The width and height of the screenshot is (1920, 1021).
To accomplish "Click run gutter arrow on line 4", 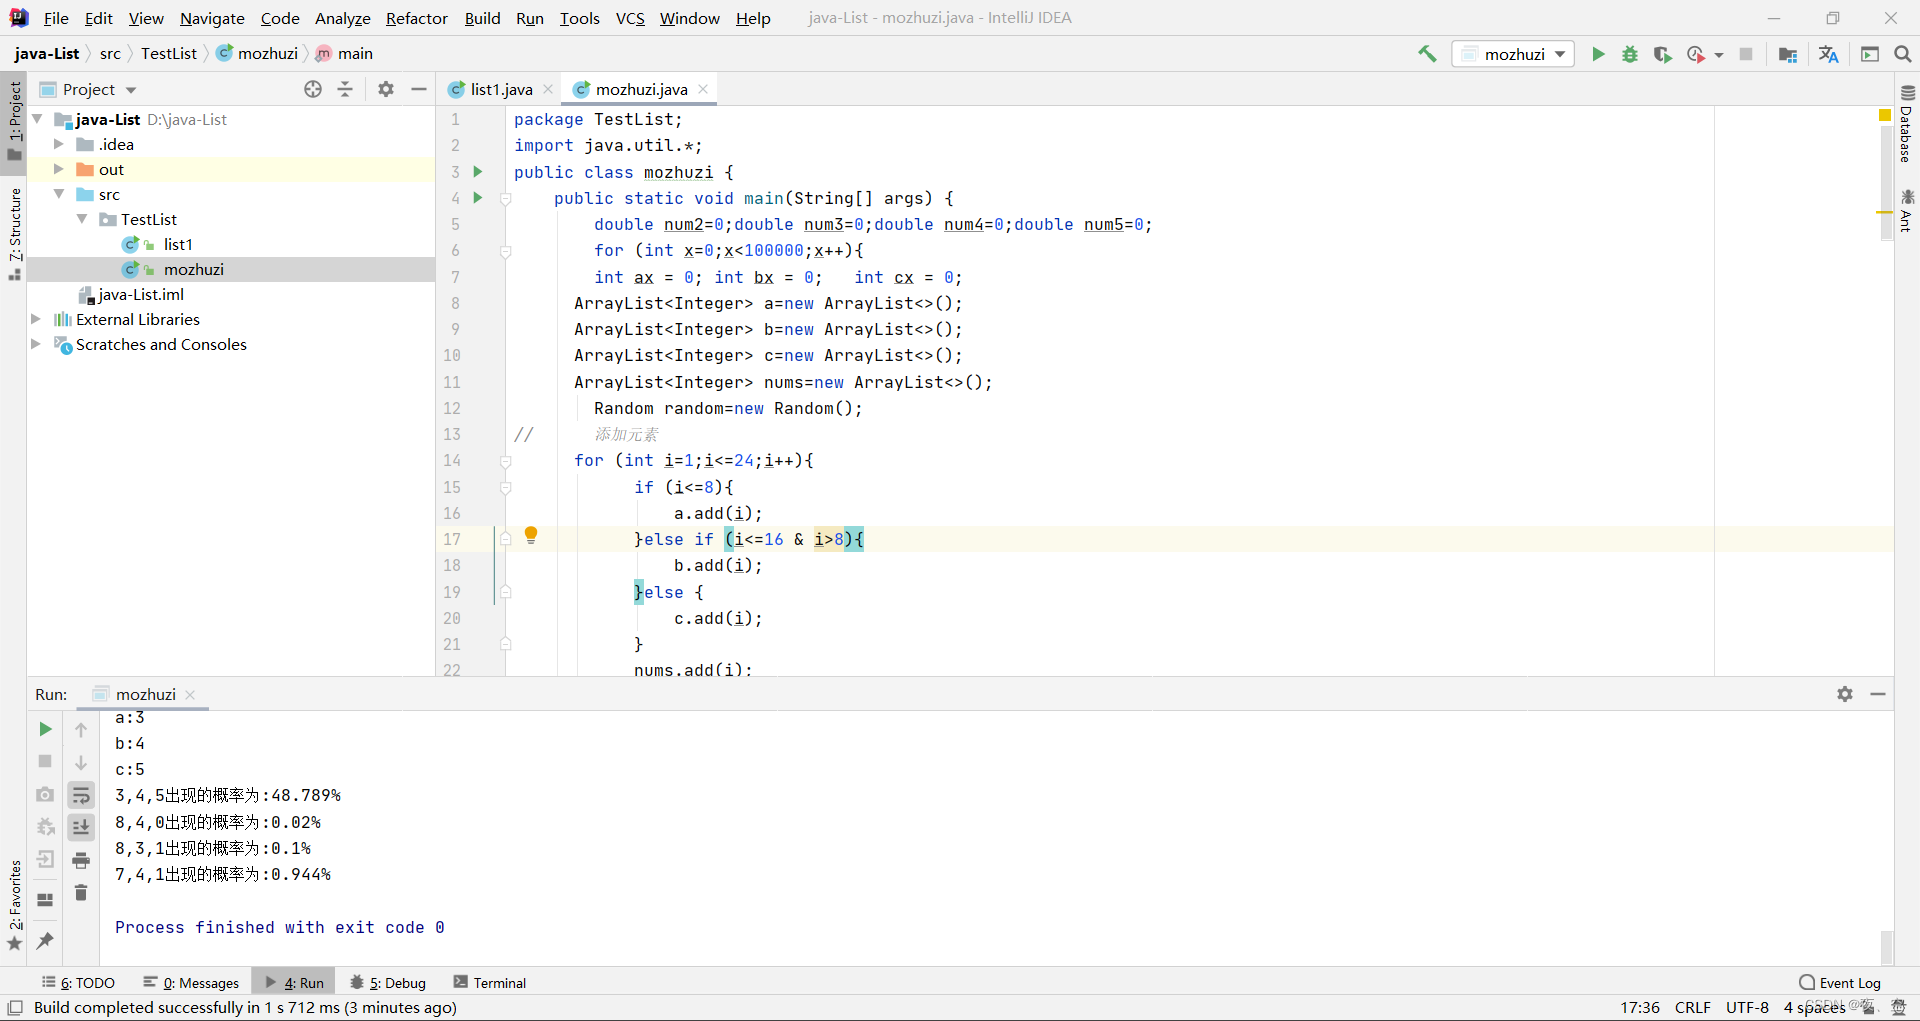I will (478, 197).
